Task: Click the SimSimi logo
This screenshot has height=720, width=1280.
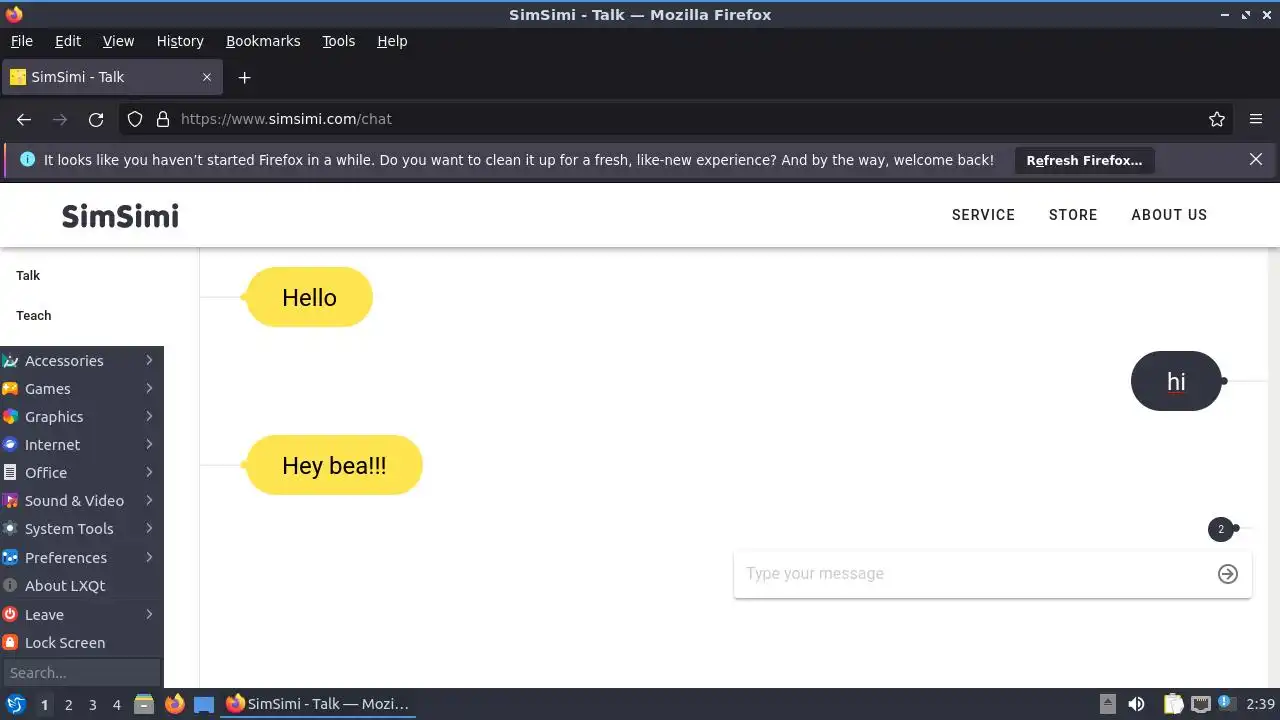Action: pyautogui.click(x=120, y=215)
